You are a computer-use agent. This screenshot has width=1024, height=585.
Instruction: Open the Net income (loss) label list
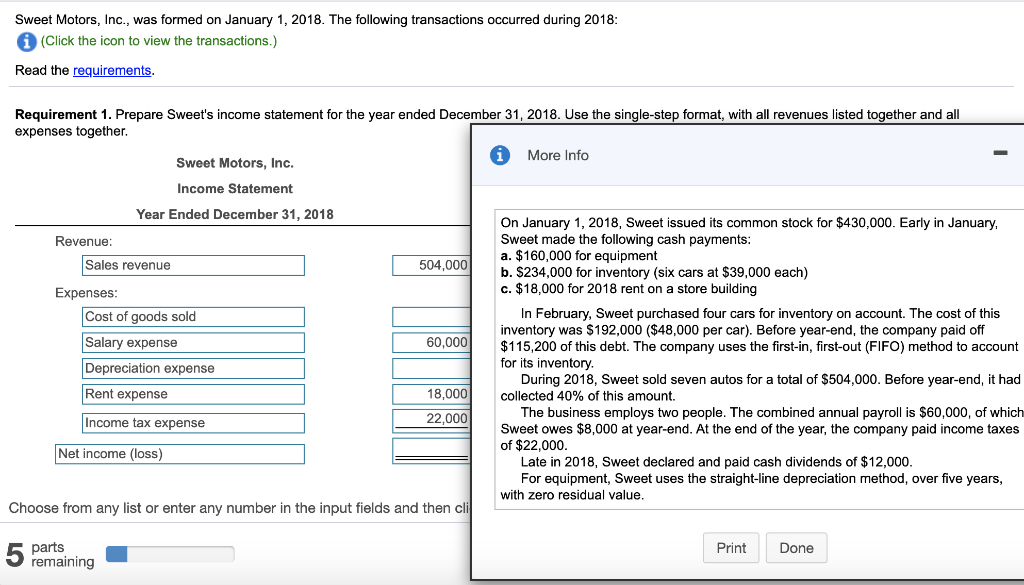[180, 453]
